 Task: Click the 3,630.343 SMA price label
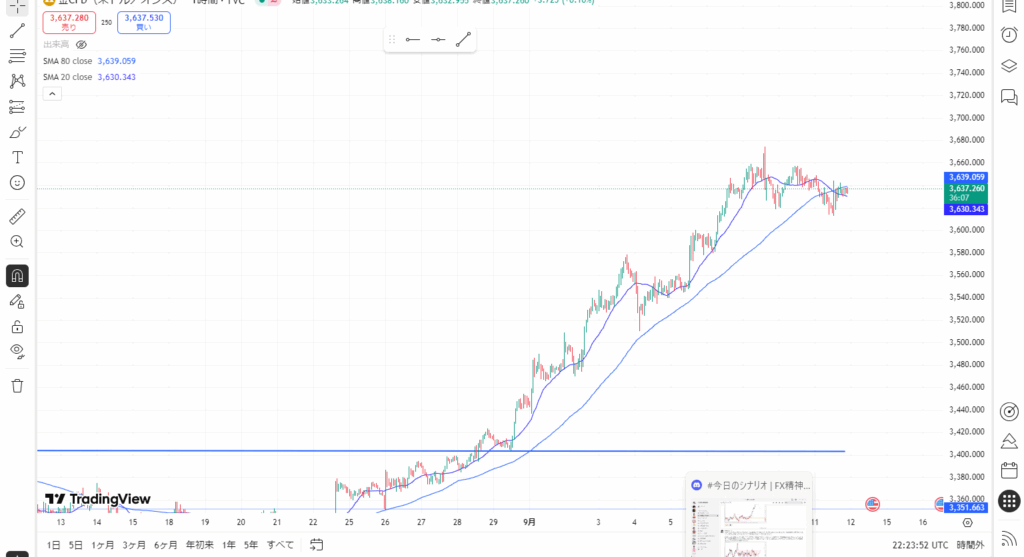point(966,210)
